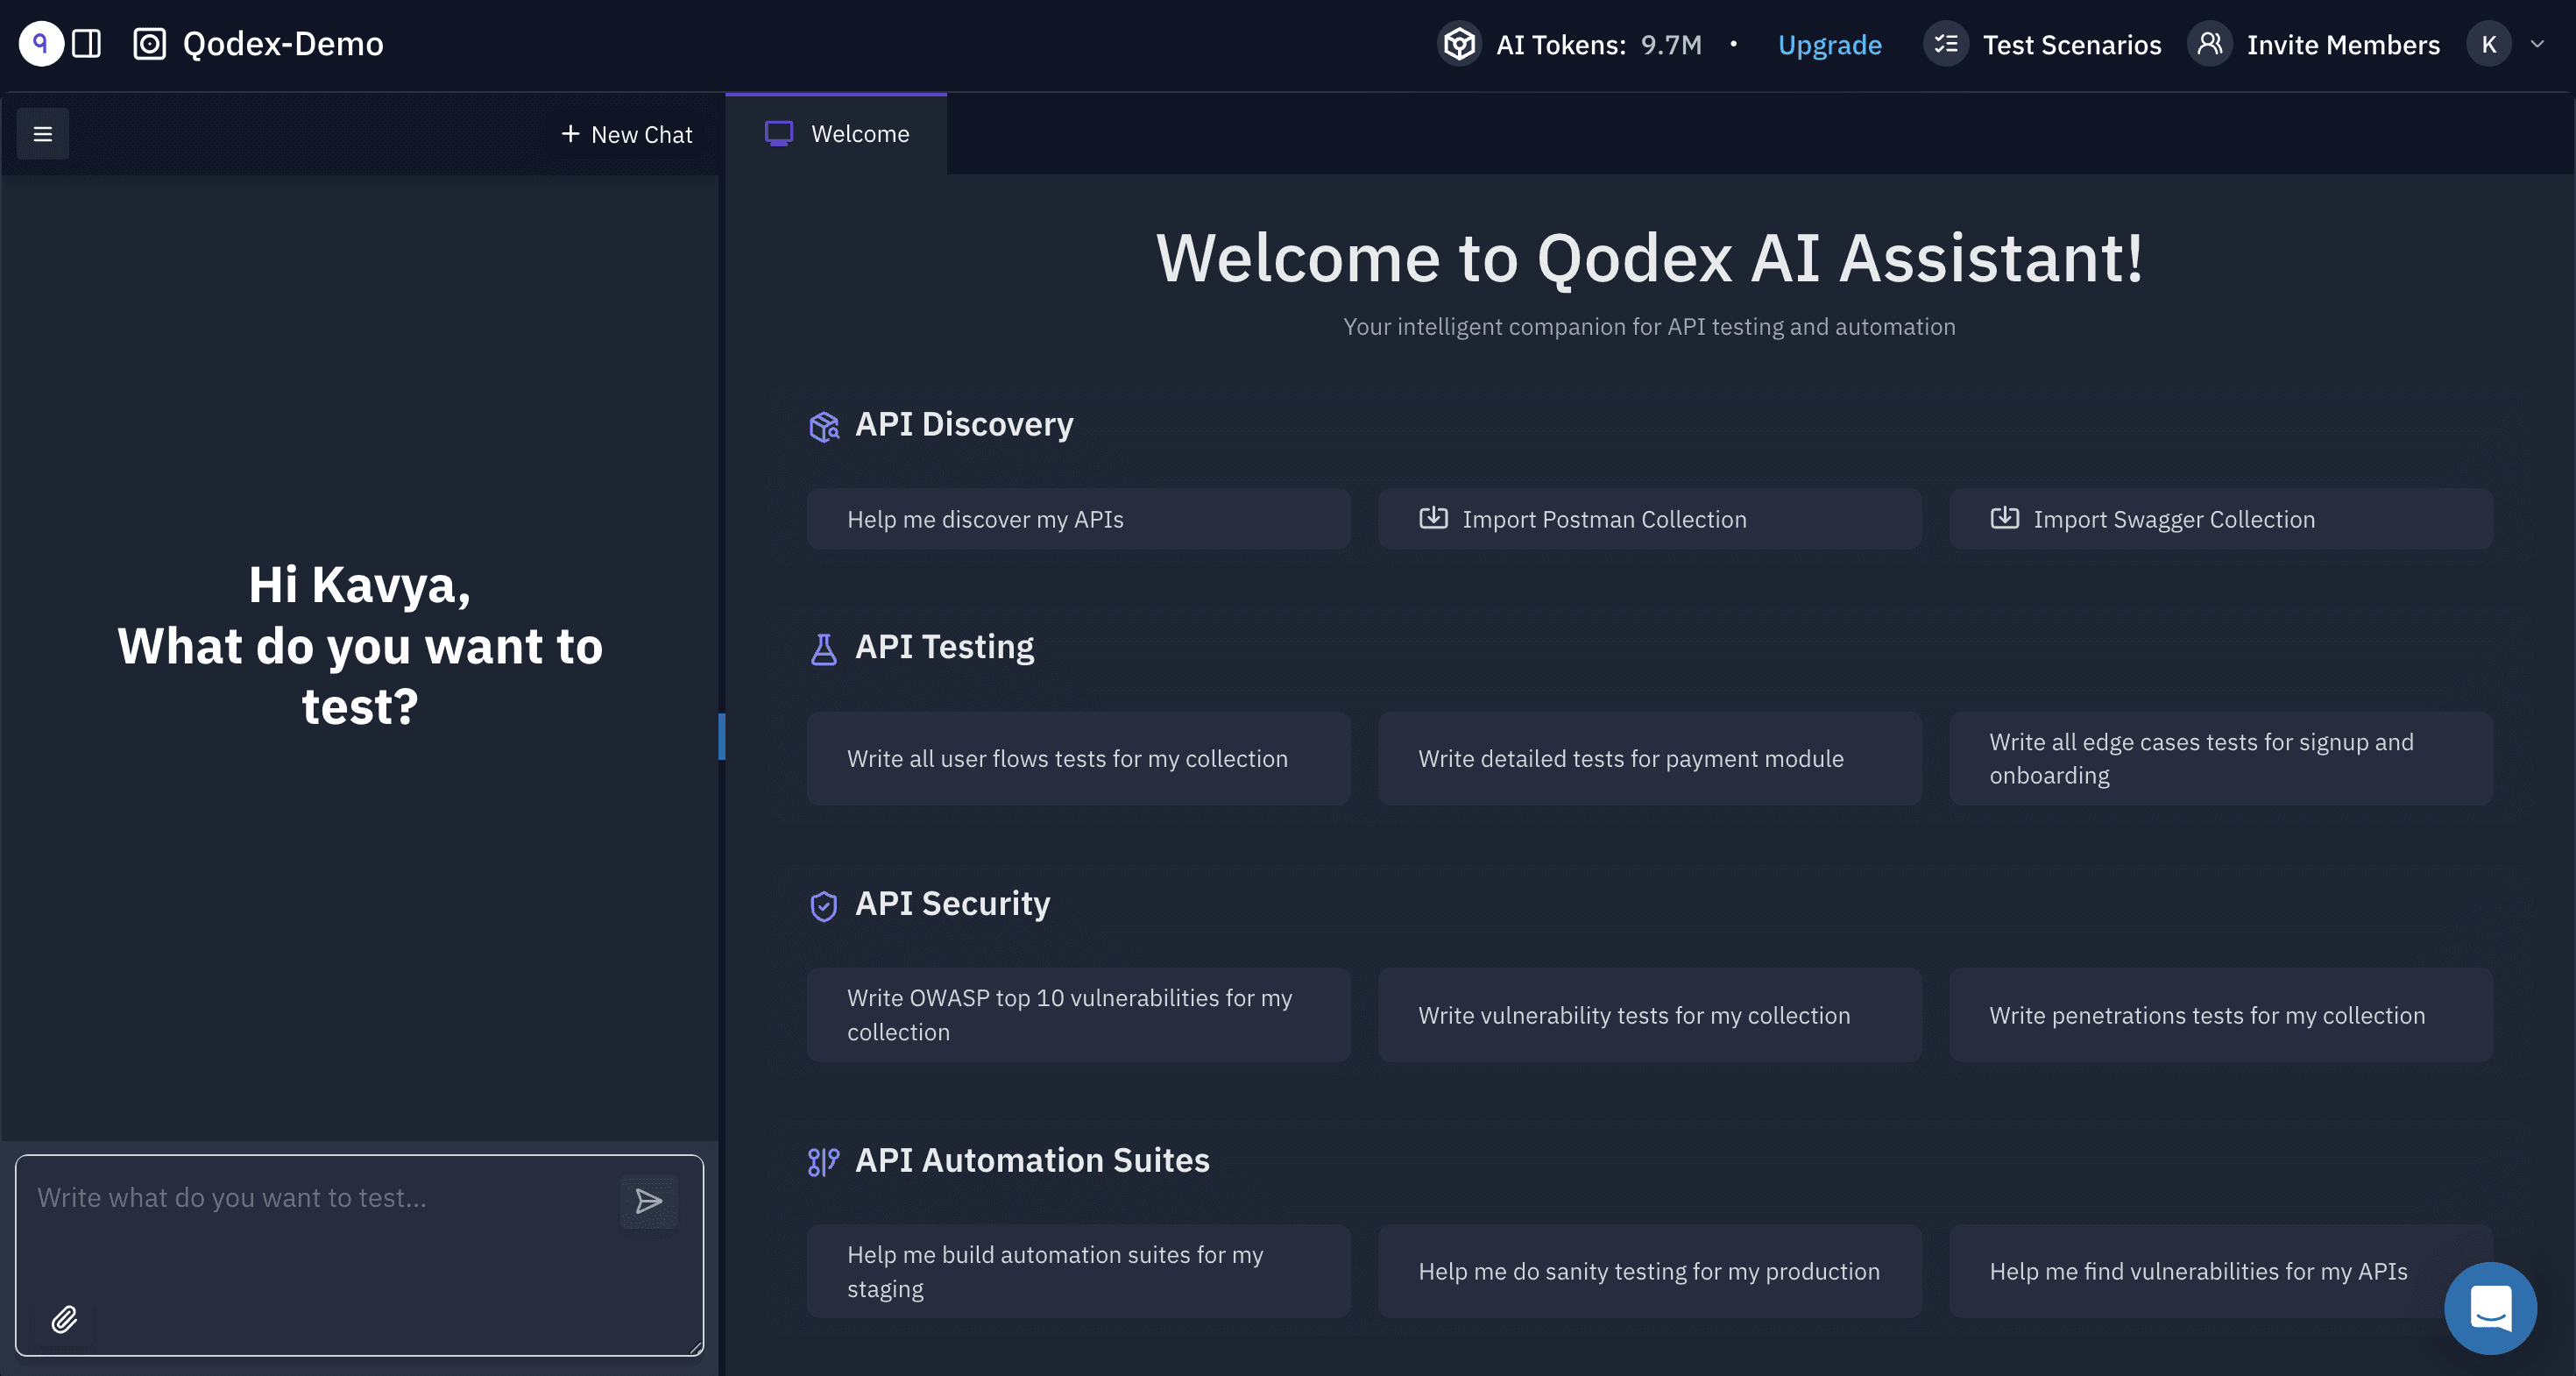Click the API Security heading text
The width and height of the screenshot is (2576, 1376).
point(952,904)
